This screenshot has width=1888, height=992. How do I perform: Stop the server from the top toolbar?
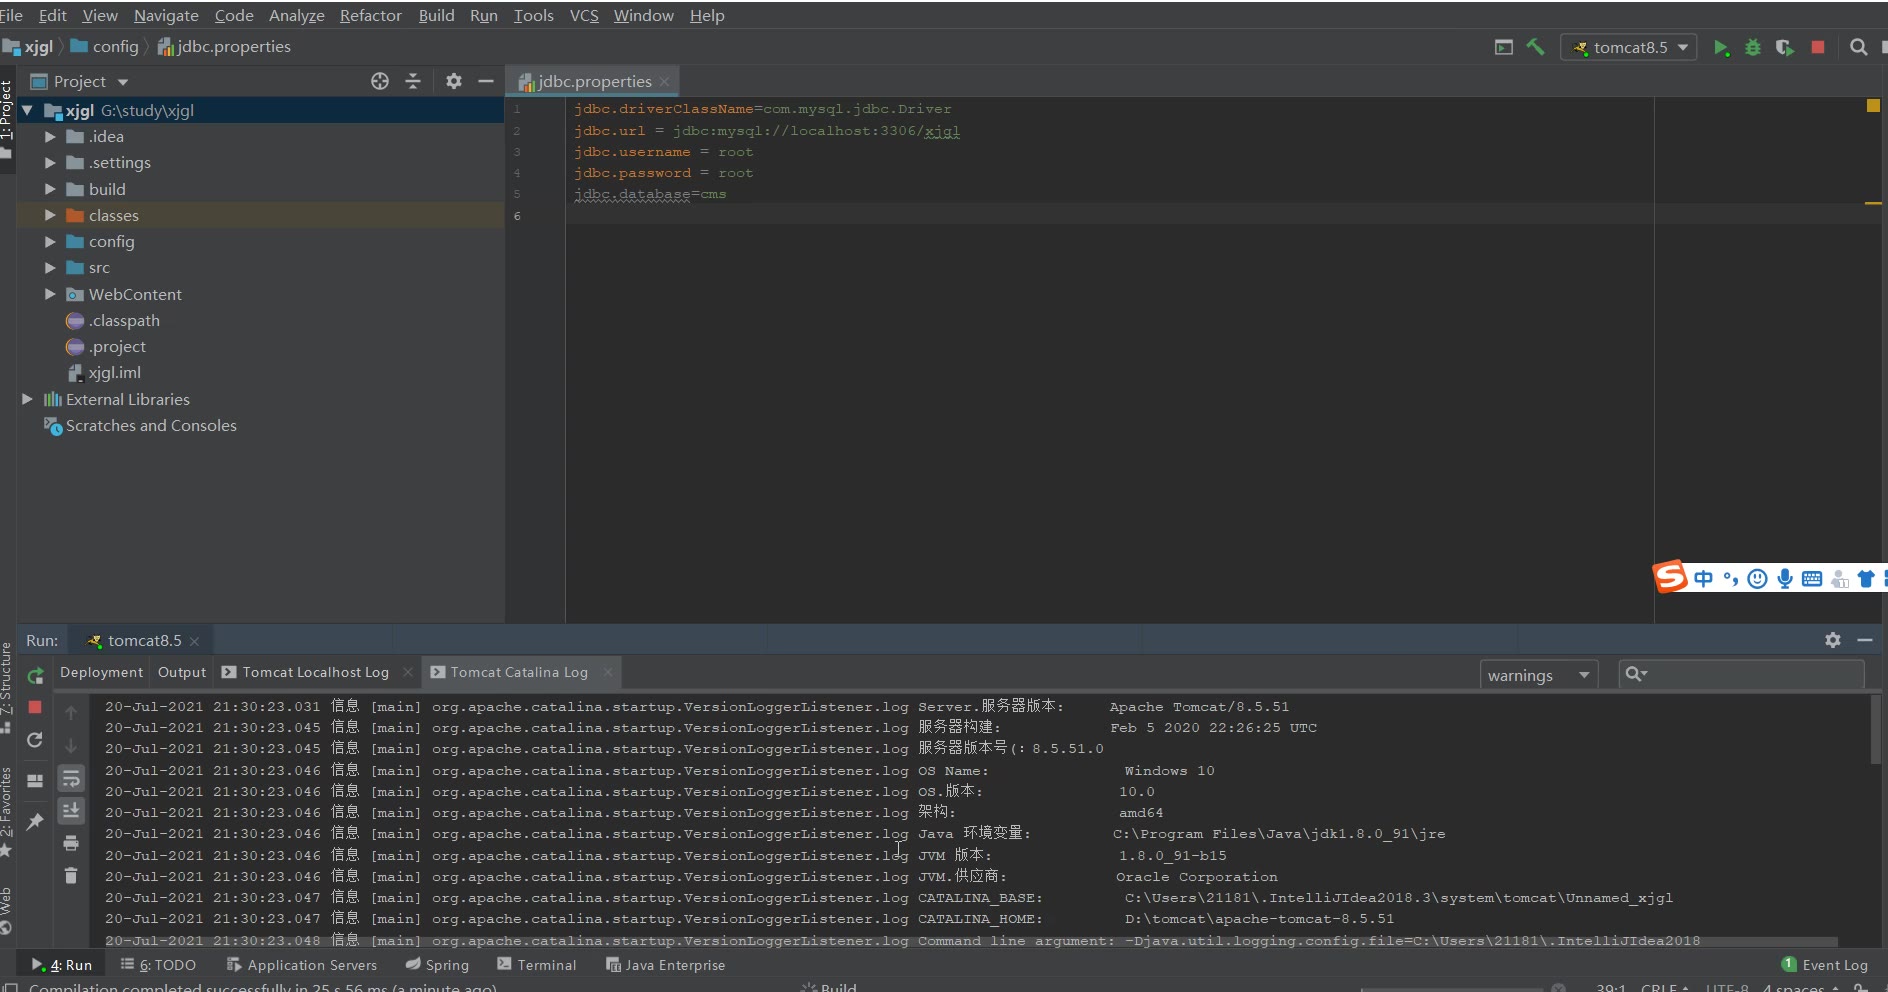tap(1818, 47)
